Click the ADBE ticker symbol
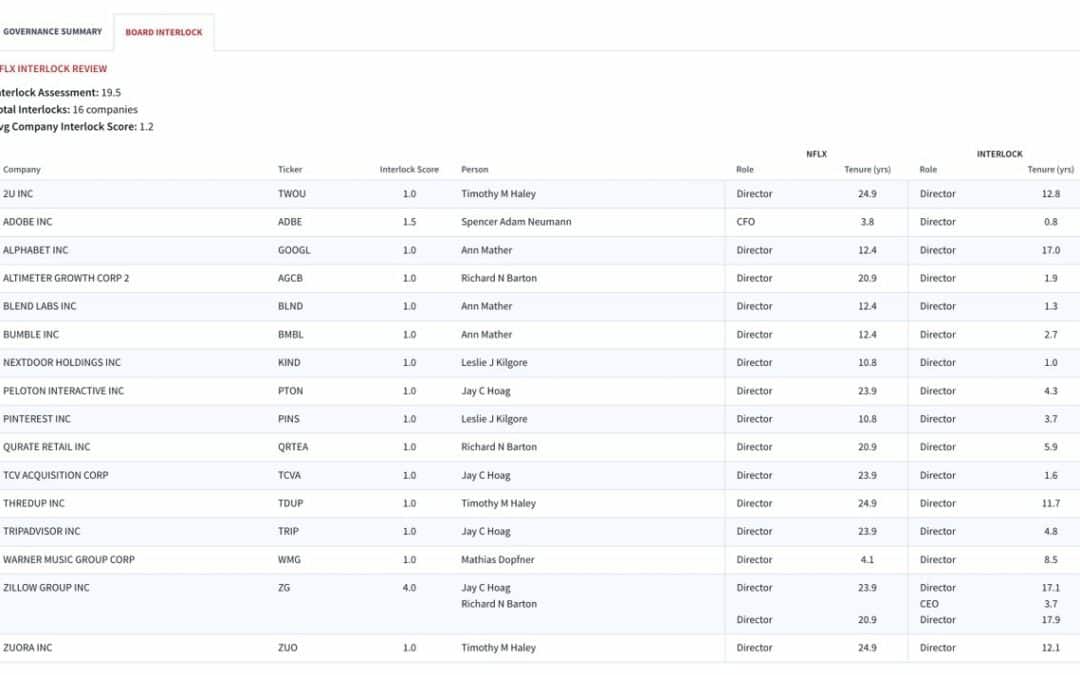Screen dimensions: 1080x675 [x=290, y=222]
